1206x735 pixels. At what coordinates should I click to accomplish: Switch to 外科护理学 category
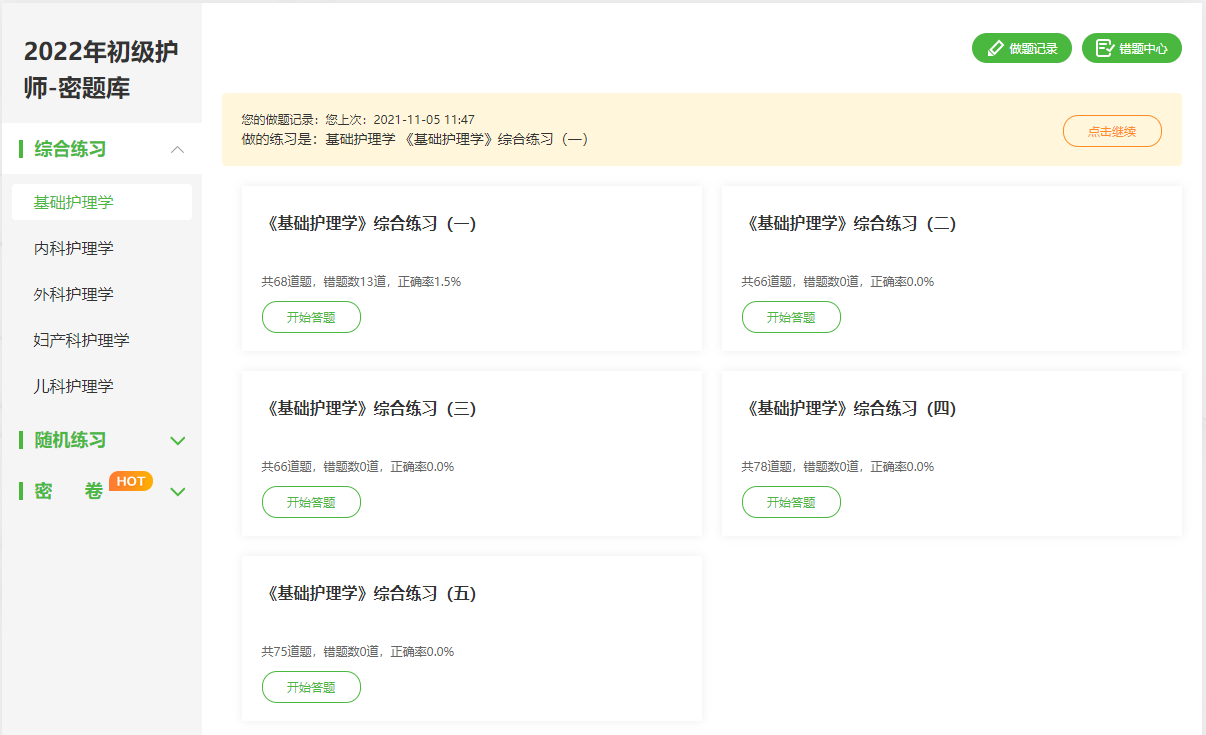pyautogui.click(x=74, y=294)
